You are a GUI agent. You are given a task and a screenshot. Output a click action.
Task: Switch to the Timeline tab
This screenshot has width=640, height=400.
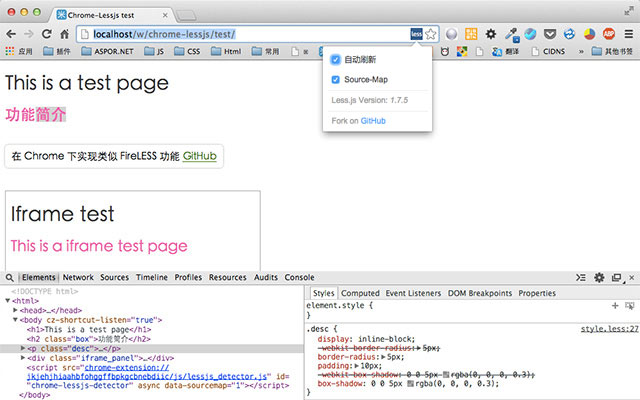click(x=151, y=278)
